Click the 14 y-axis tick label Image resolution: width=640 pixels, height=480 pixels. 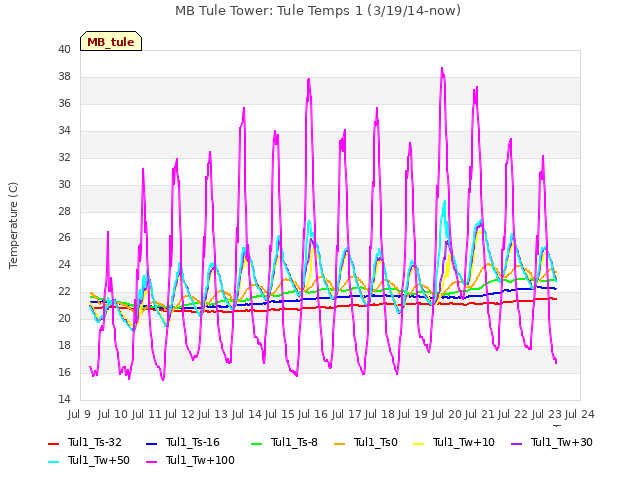coord(64,400)
